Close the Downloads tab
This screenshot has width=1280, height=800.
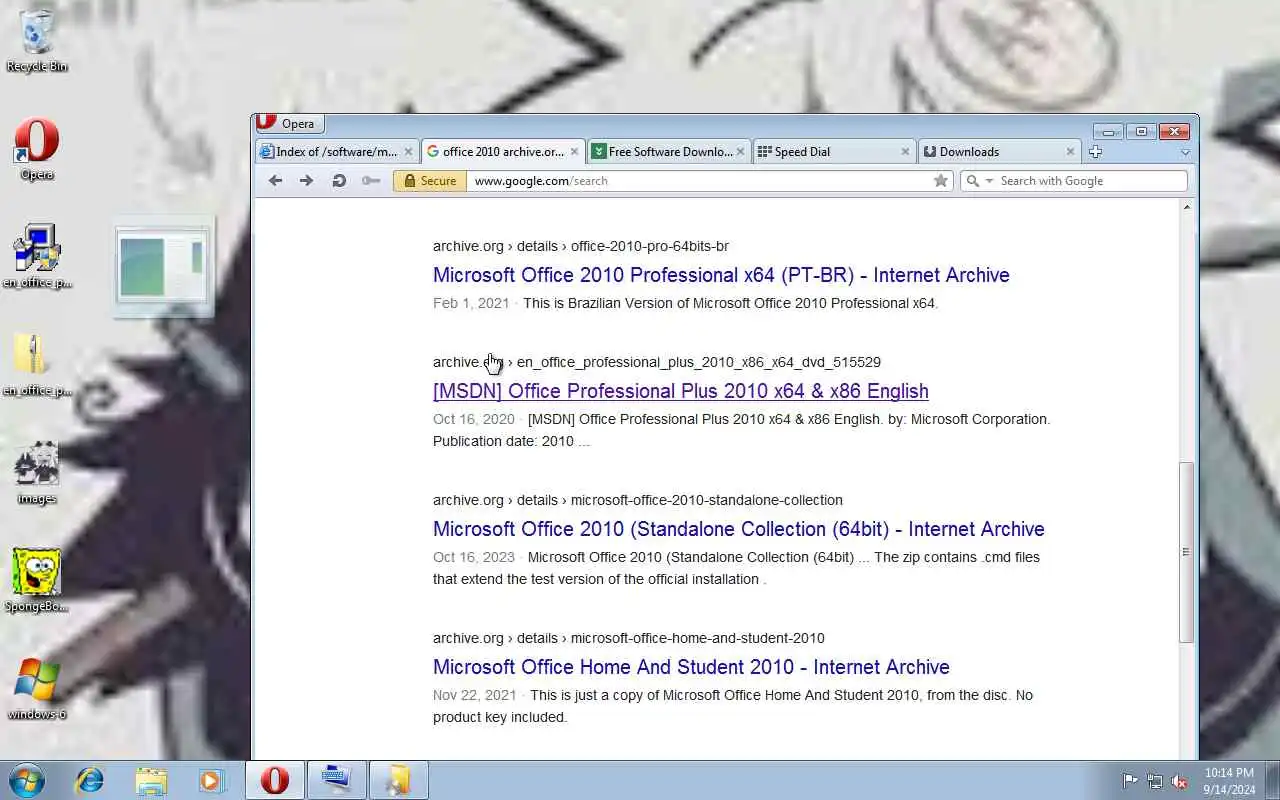click(1070, 152)
